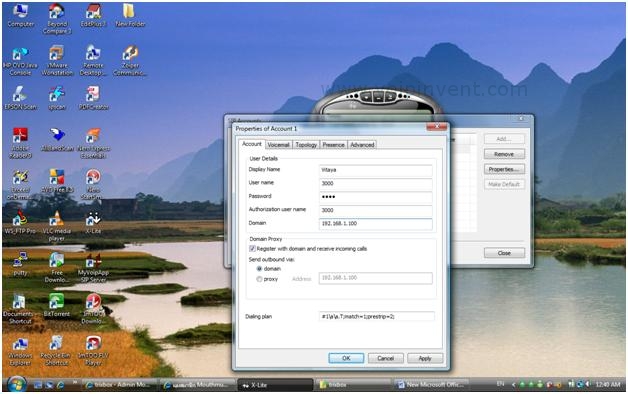The image size is (628, 394).
Task: Select the Adobe Reader 9 desktop icon
Action: 20,143
